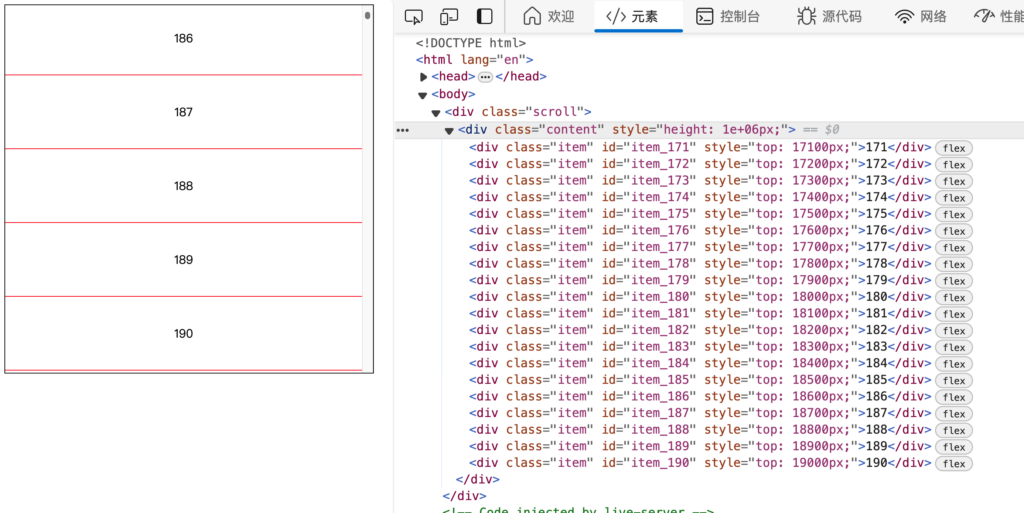Viewport: 1024px width, 513px height.
Task: Select the item_171 div row
Action: tap(700, 148)
